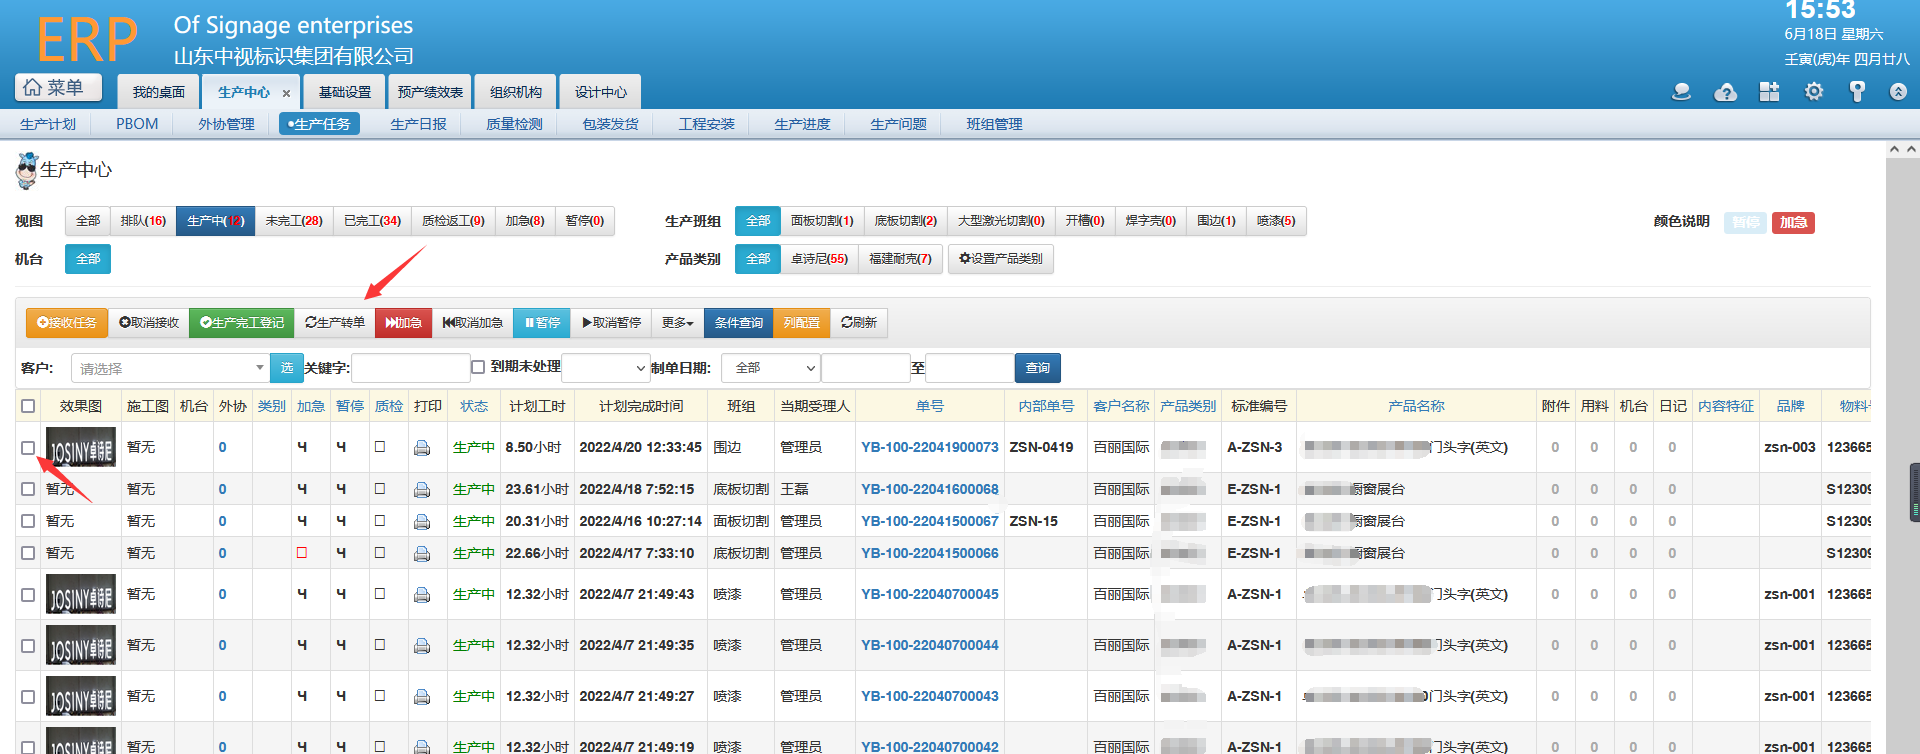Click 取消加急 toolbar button
This screenshot has width=1920, height=754.
click(x=473, y=323)
